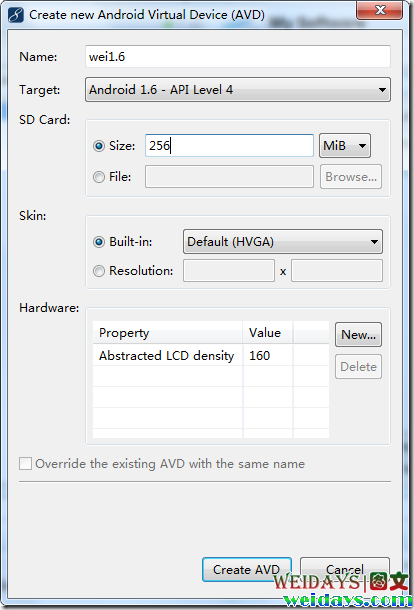Click the Create AVD button
The height and width of the screenshot is (610, 414).
[247, 570]
